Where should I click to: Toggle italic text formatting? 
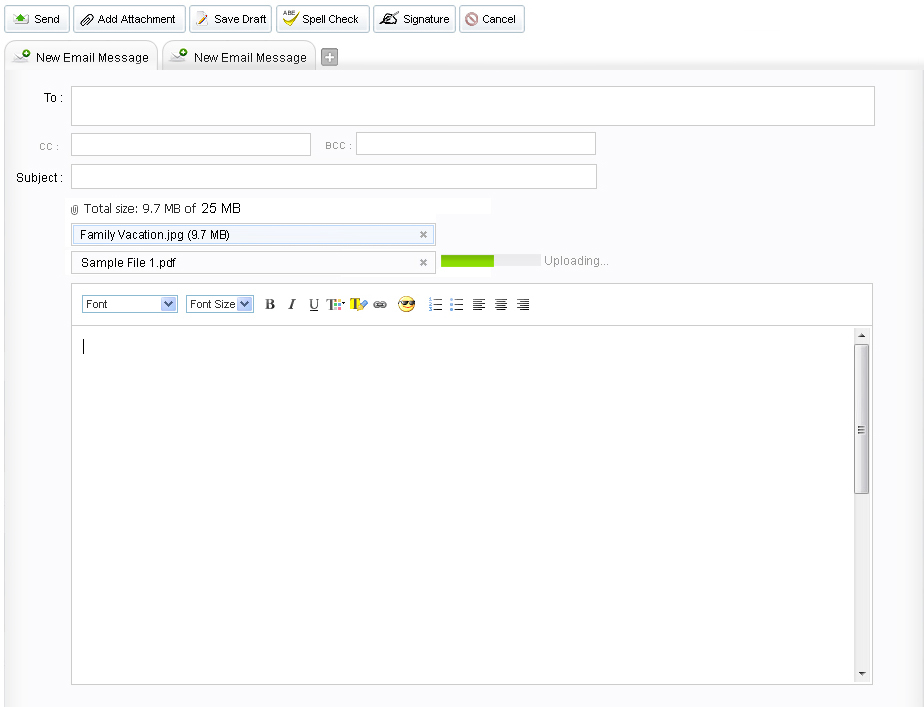click(292, 305)
